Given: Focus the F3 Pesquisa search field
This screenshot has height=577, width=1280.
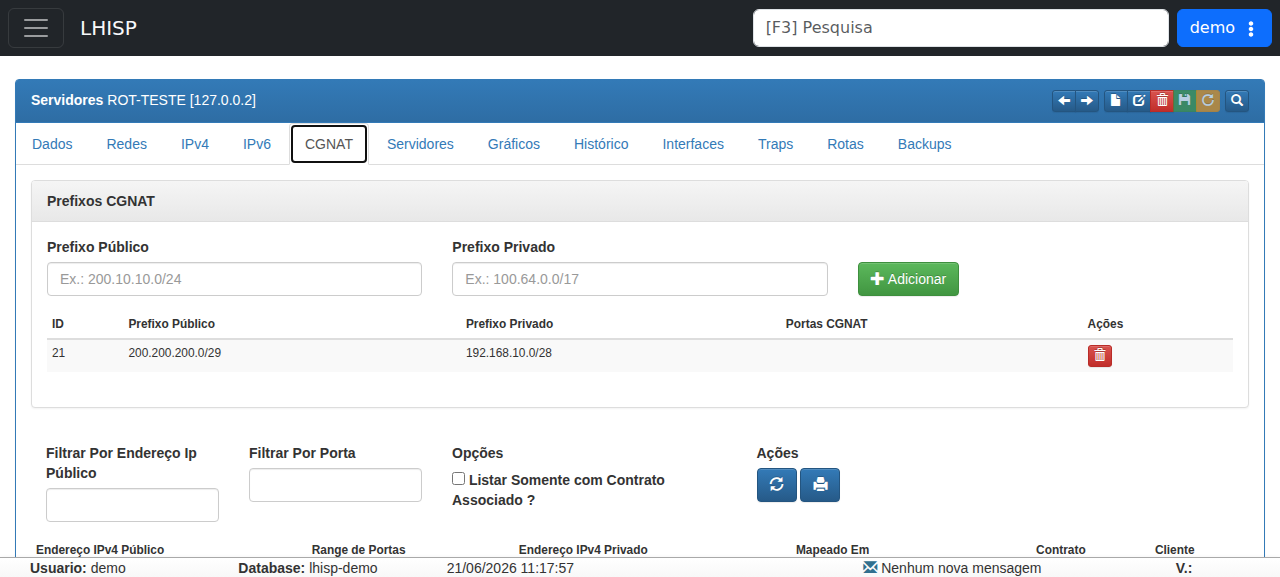Looking at the screenshot, I should coord(961,28).
